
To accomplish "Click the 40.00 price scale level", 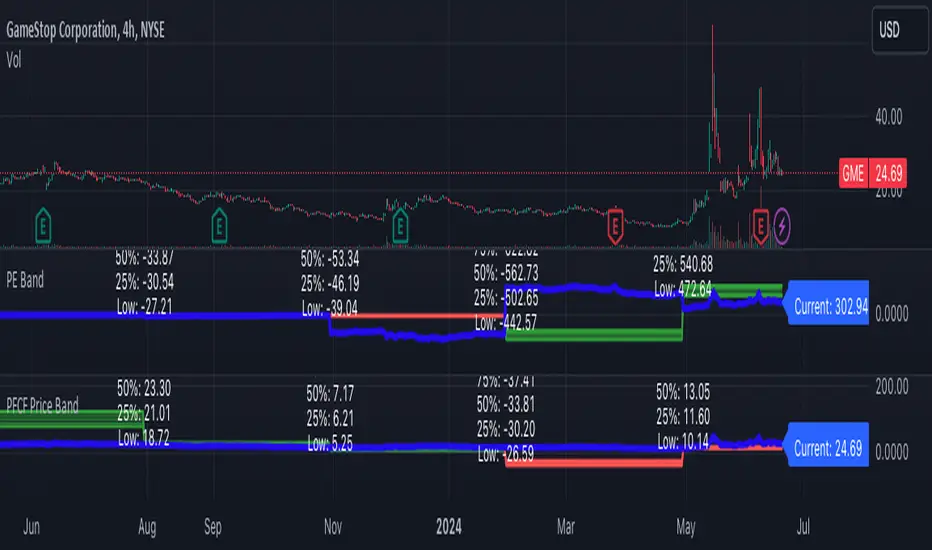I will tap(889, 117).
